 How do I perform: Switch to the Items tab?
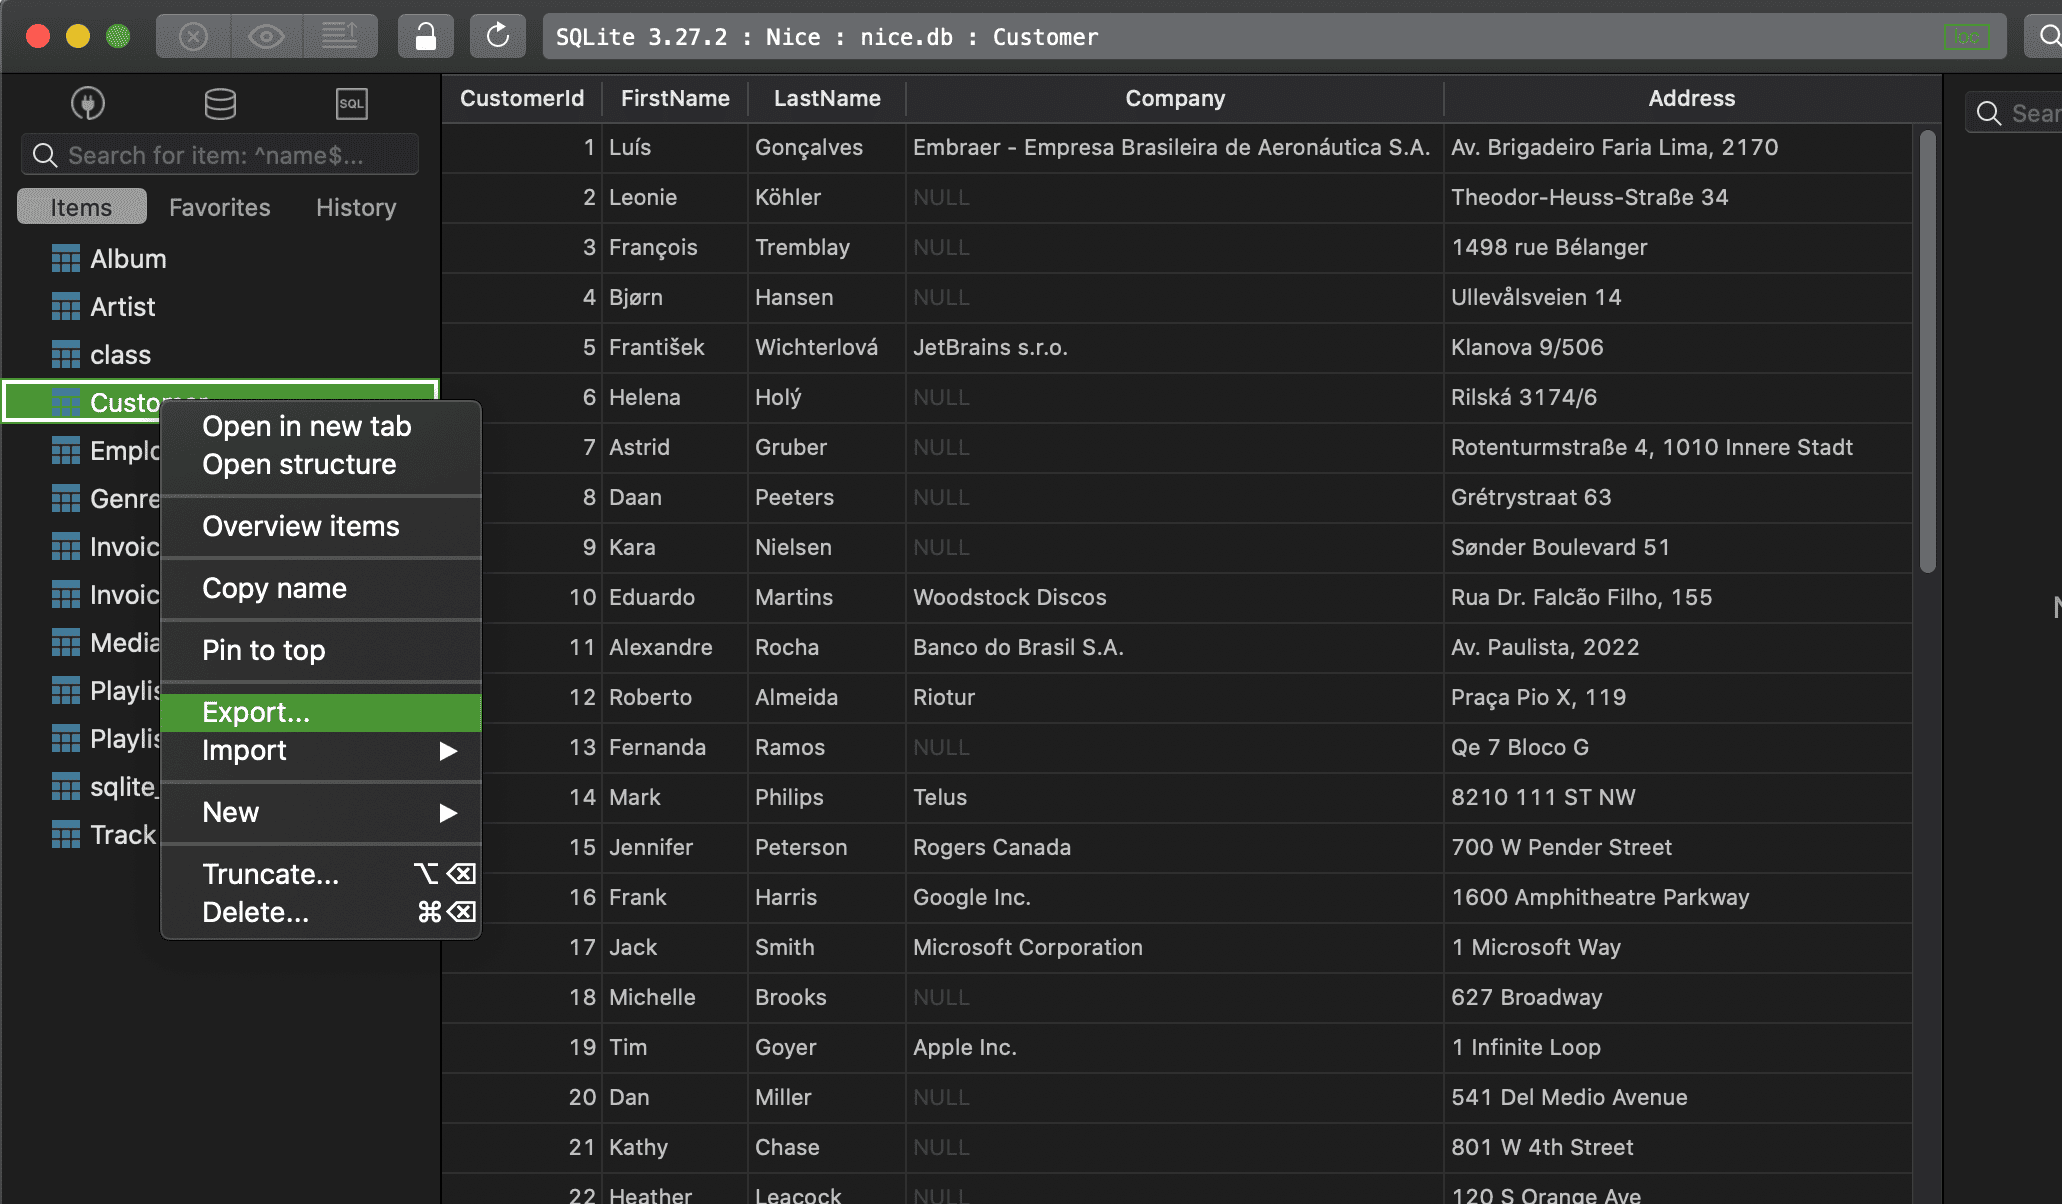[82, 207]
